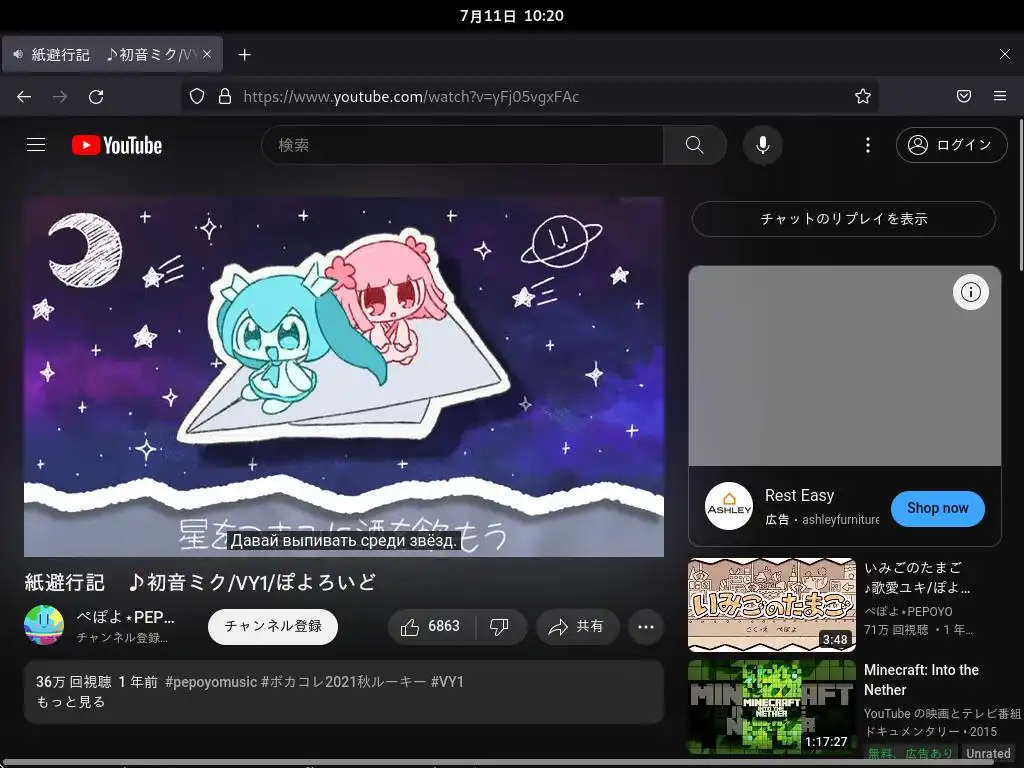Open #VY1 hashtag link
Viewport: 1024px width, 768px height.
coord(447,682)
